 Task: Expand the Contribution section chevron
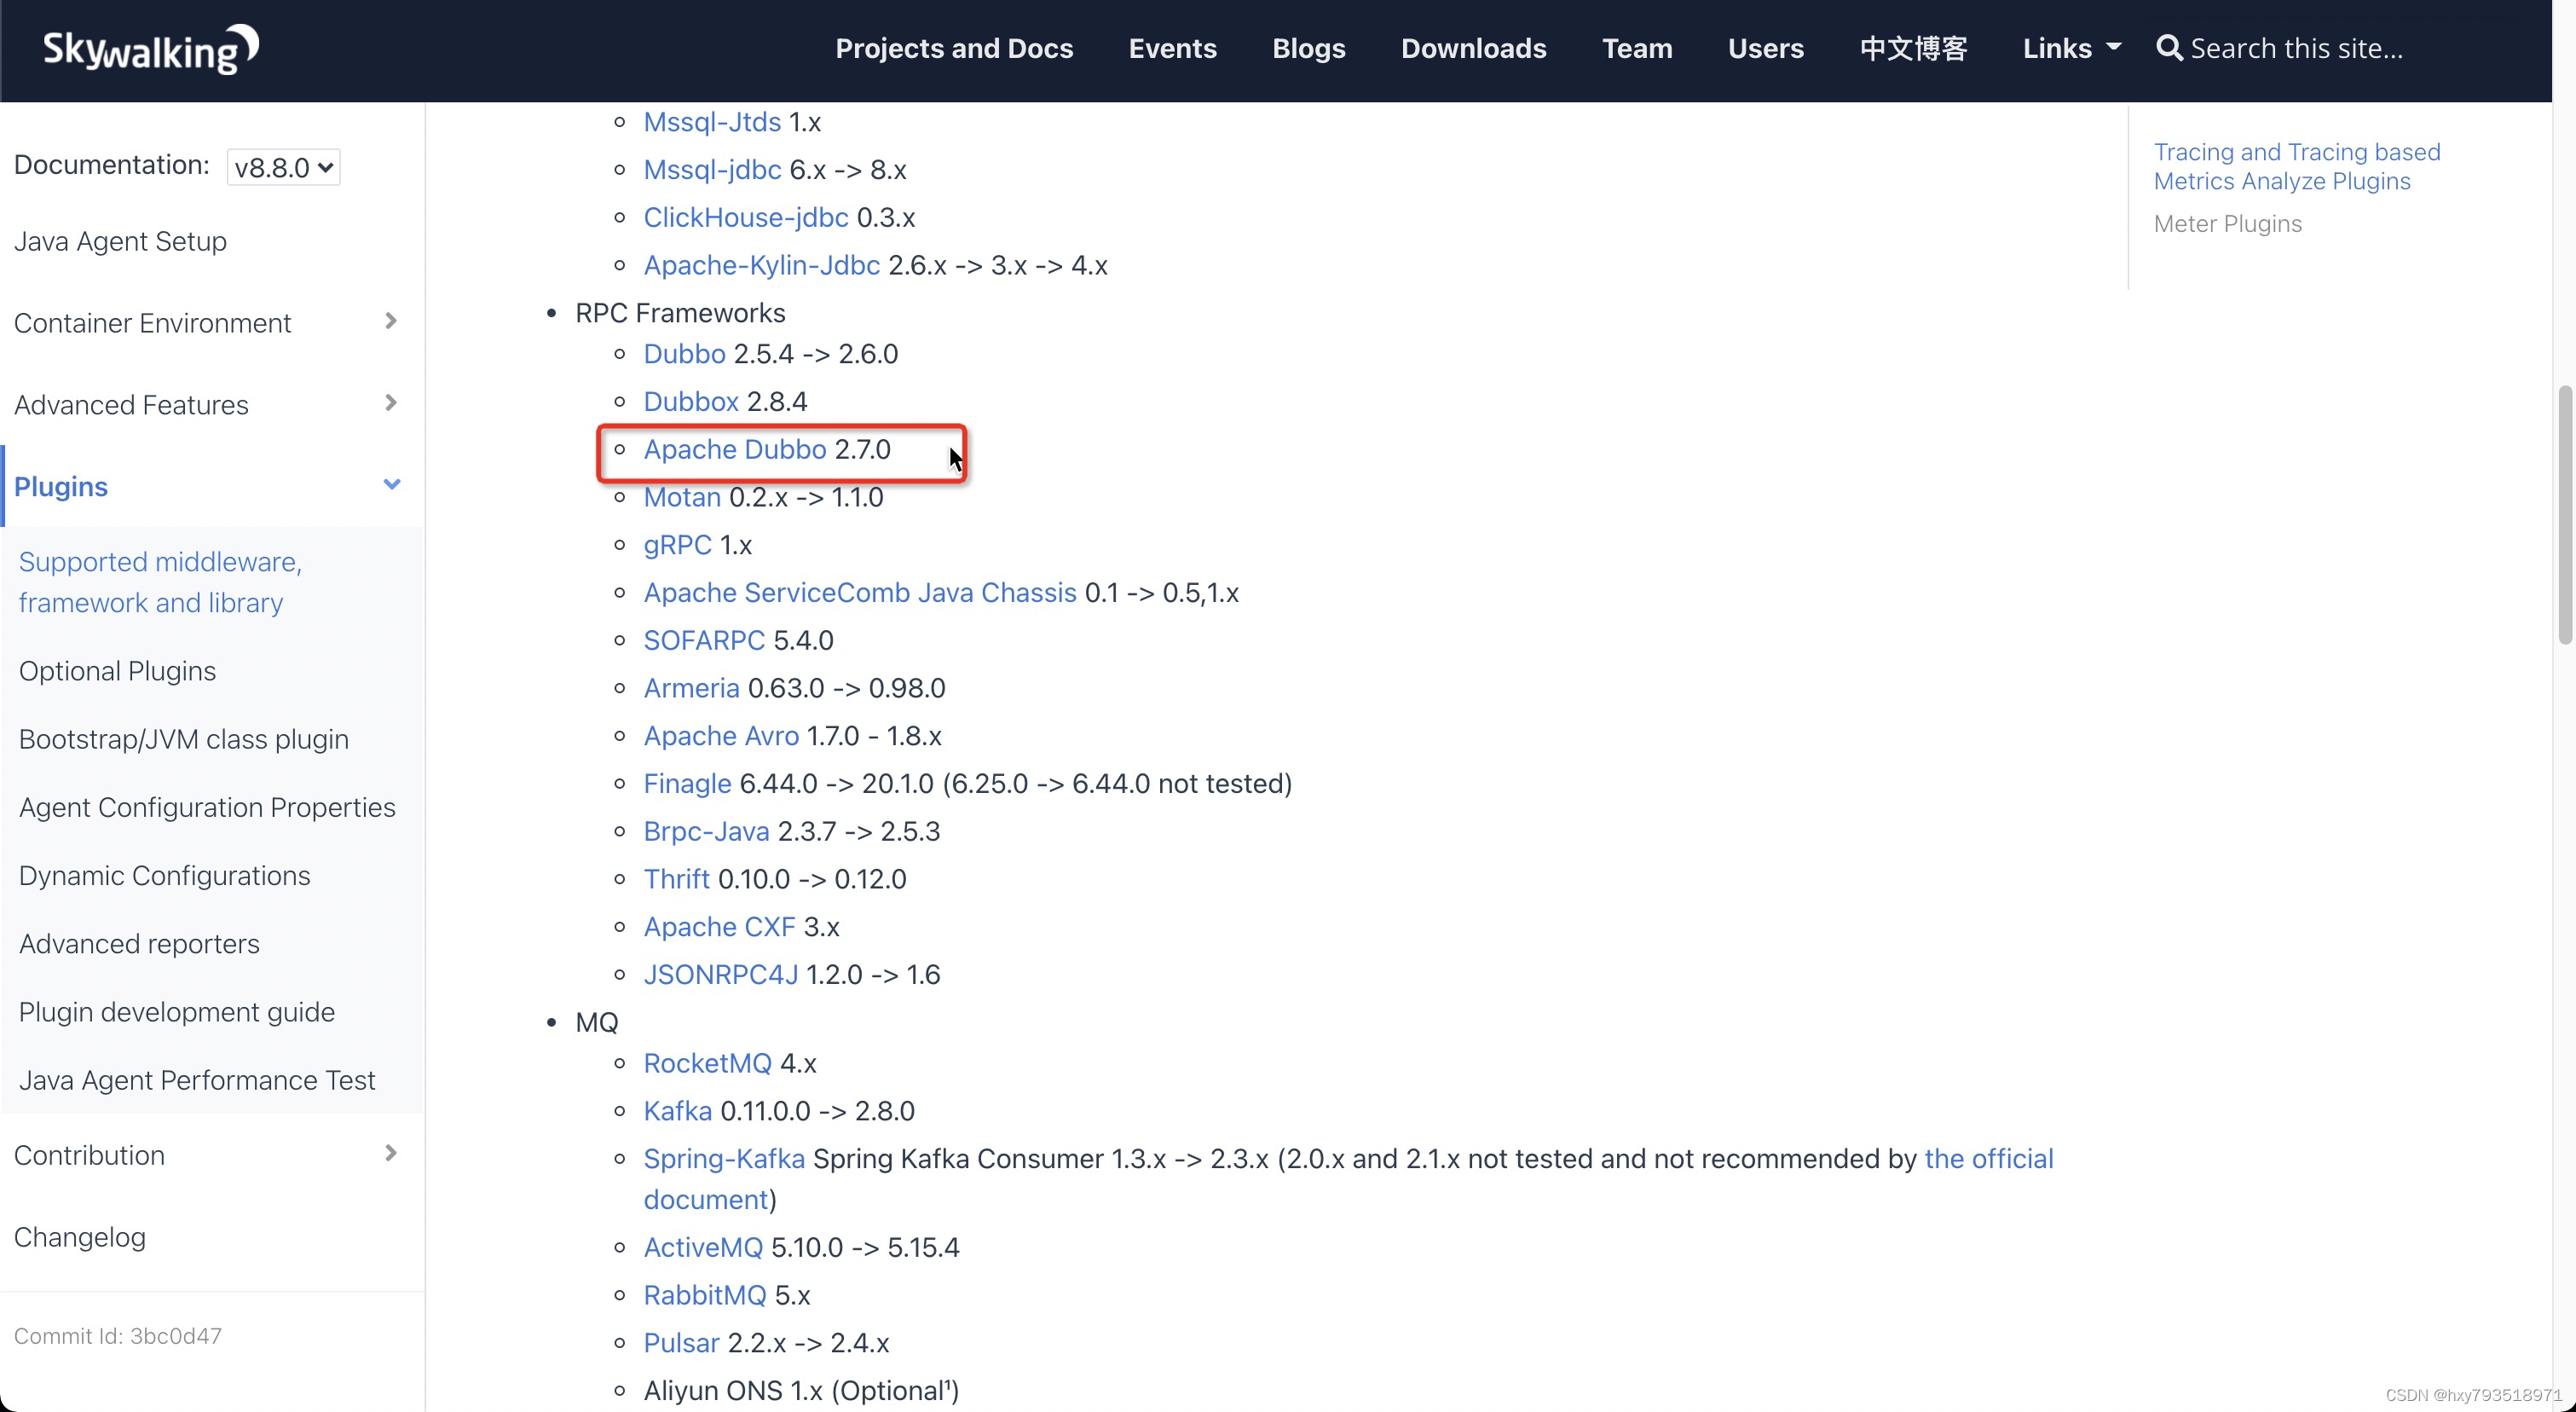(x=391, y=1154)
